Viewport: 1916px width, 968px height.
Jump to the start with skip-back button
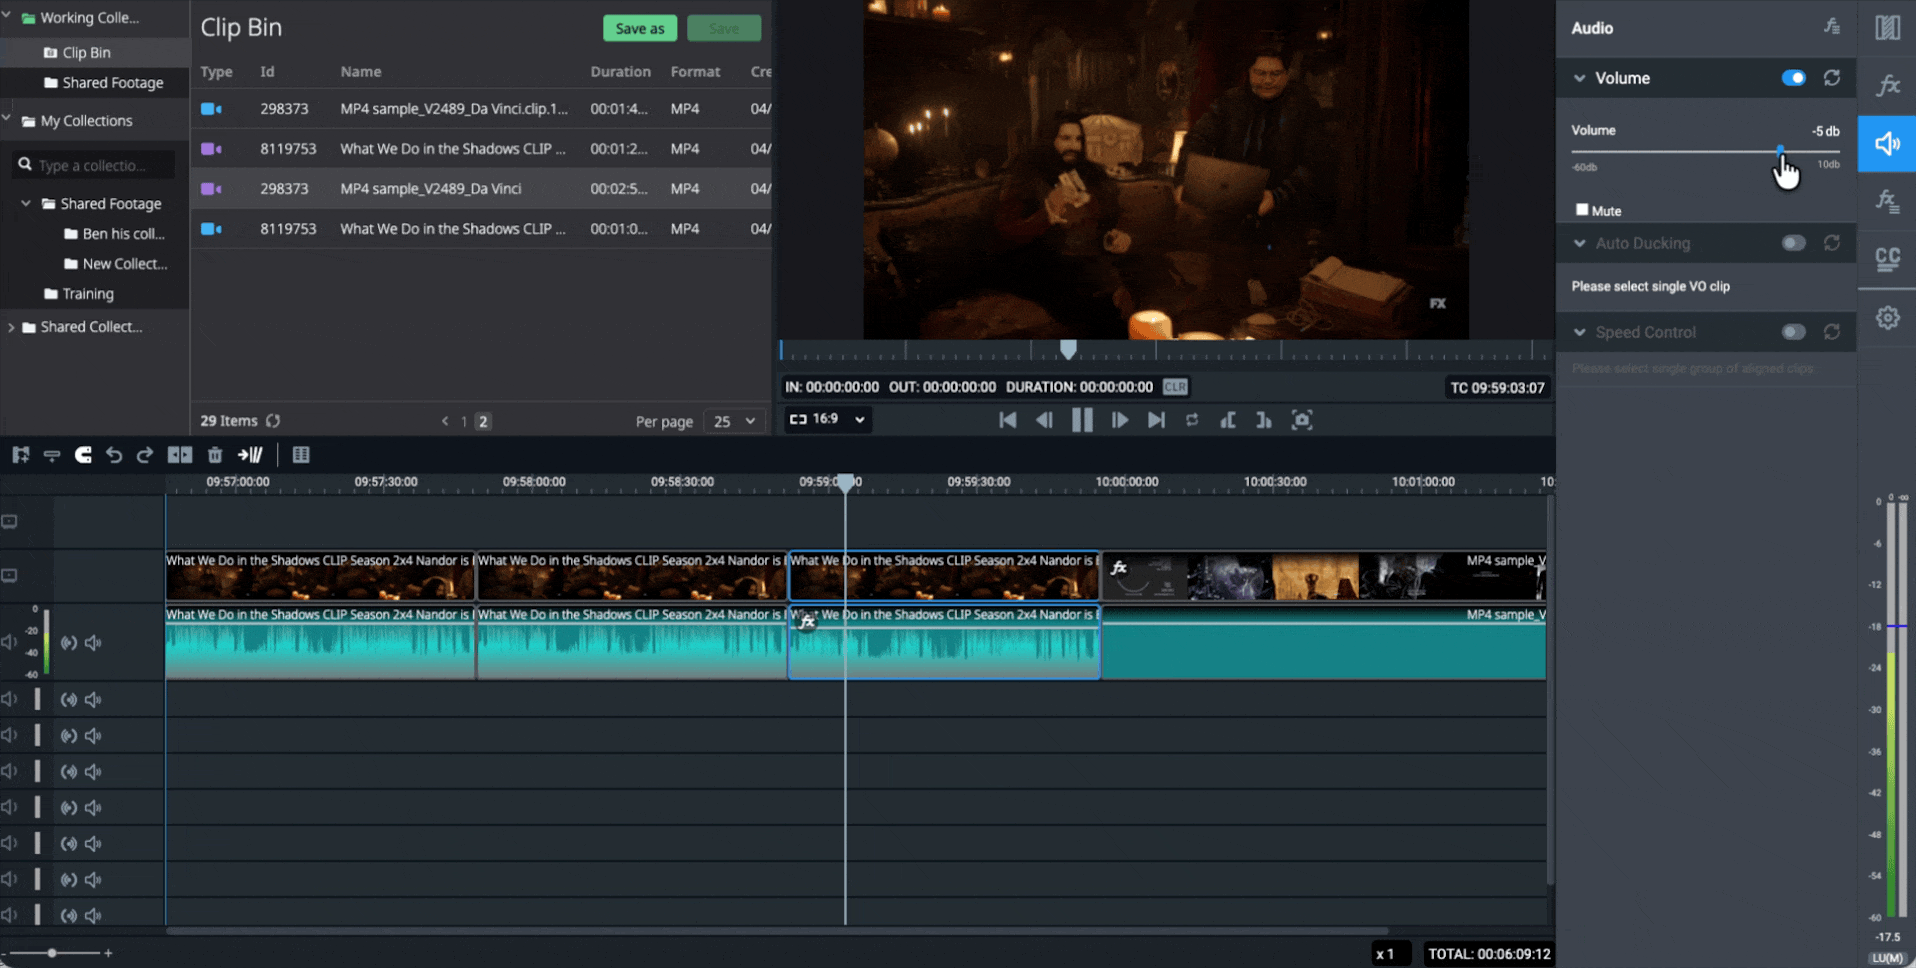click(x=1008, y=420)
